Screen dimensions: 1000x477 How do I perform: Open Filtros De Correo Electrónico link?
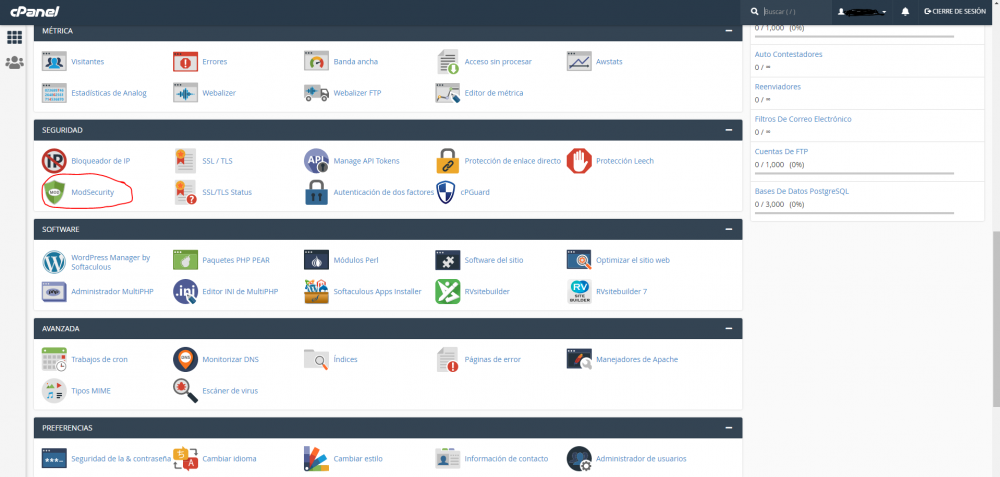803,119
